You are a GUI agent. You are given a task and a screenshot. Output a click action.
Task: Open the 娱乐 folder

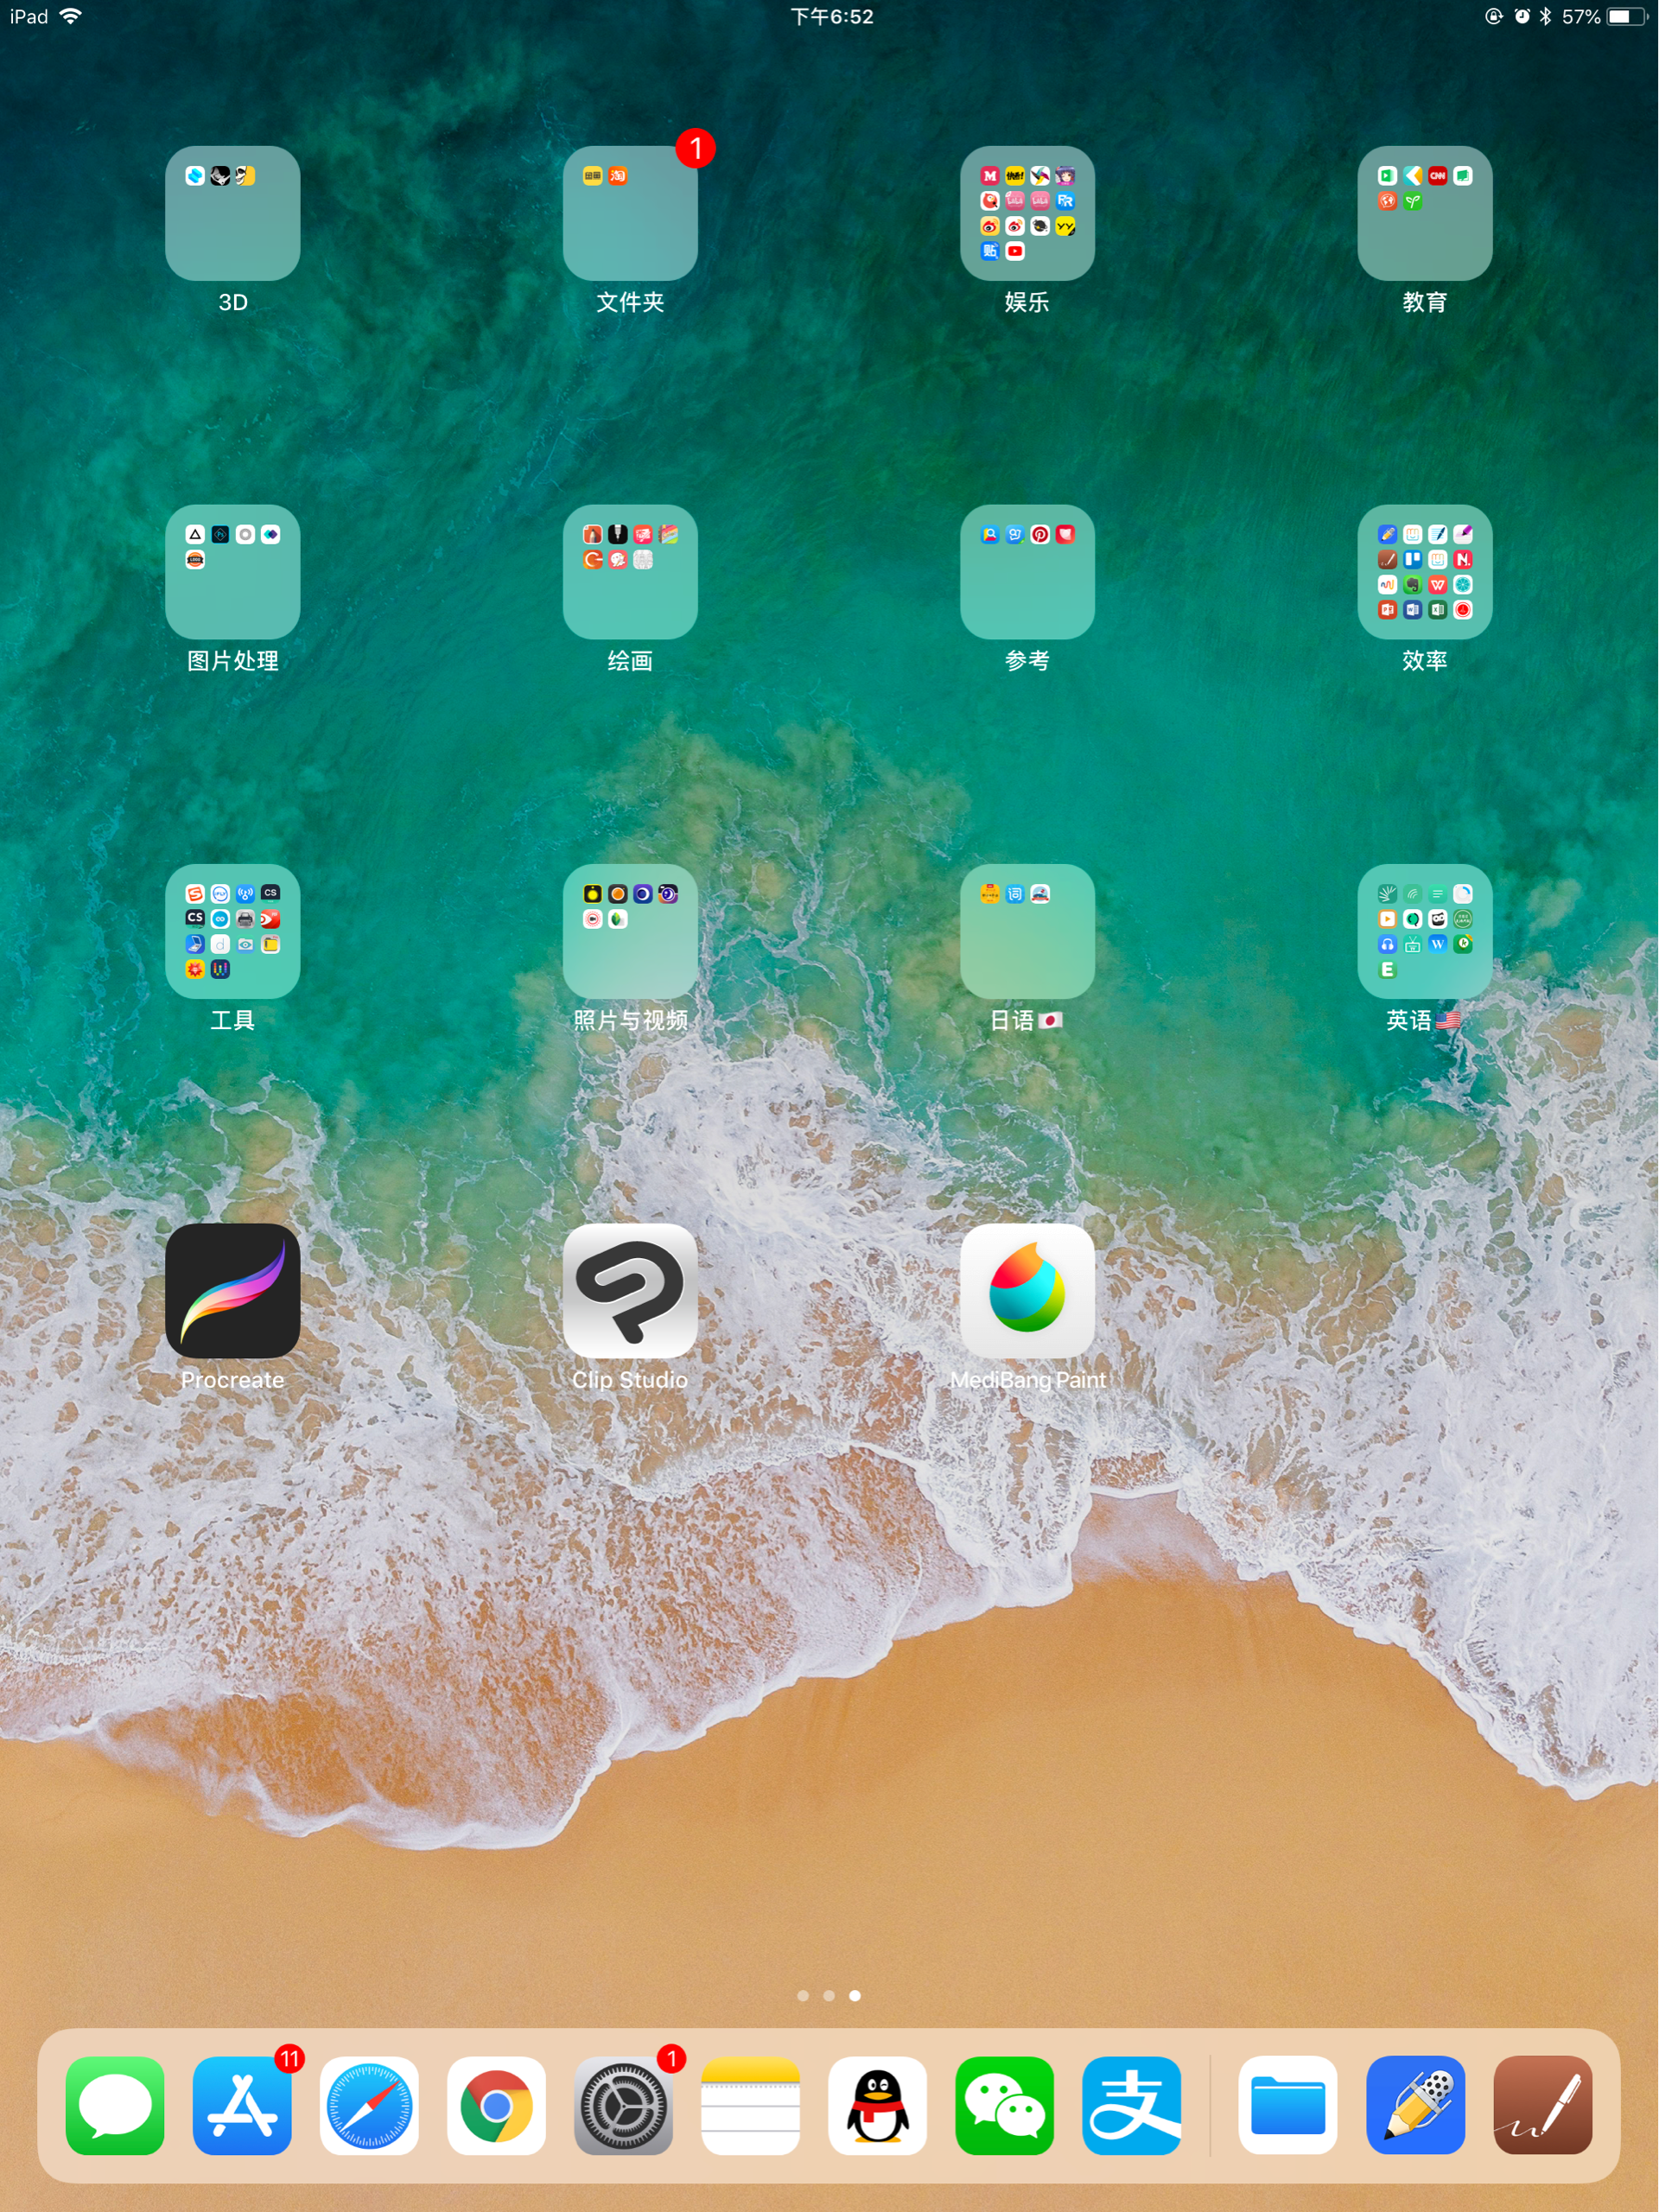[1027, 213]
